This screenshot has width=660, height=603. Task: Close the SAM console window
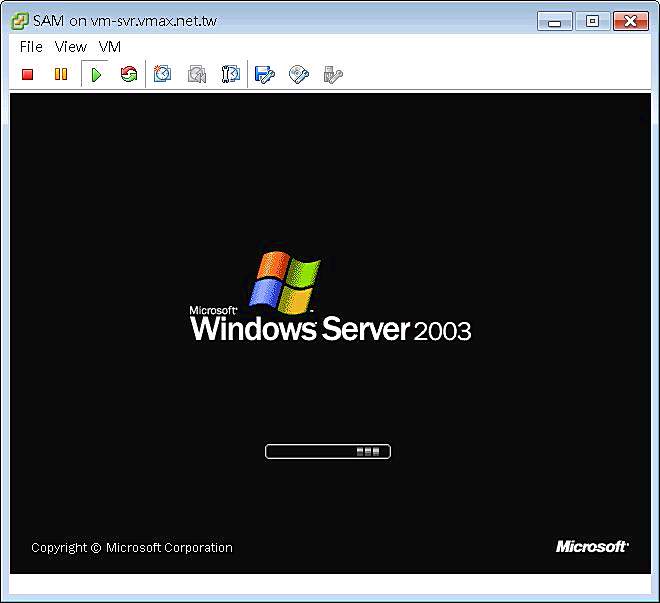tap(631, 21)
